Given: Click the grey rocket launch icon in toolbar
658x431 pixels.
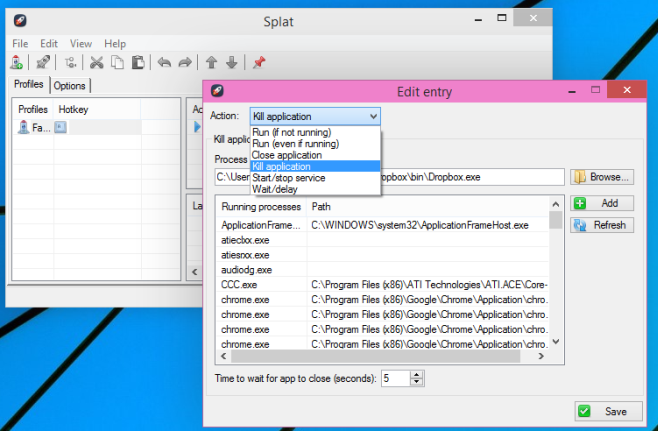Looking at the screenshot, I should (42, 63).
